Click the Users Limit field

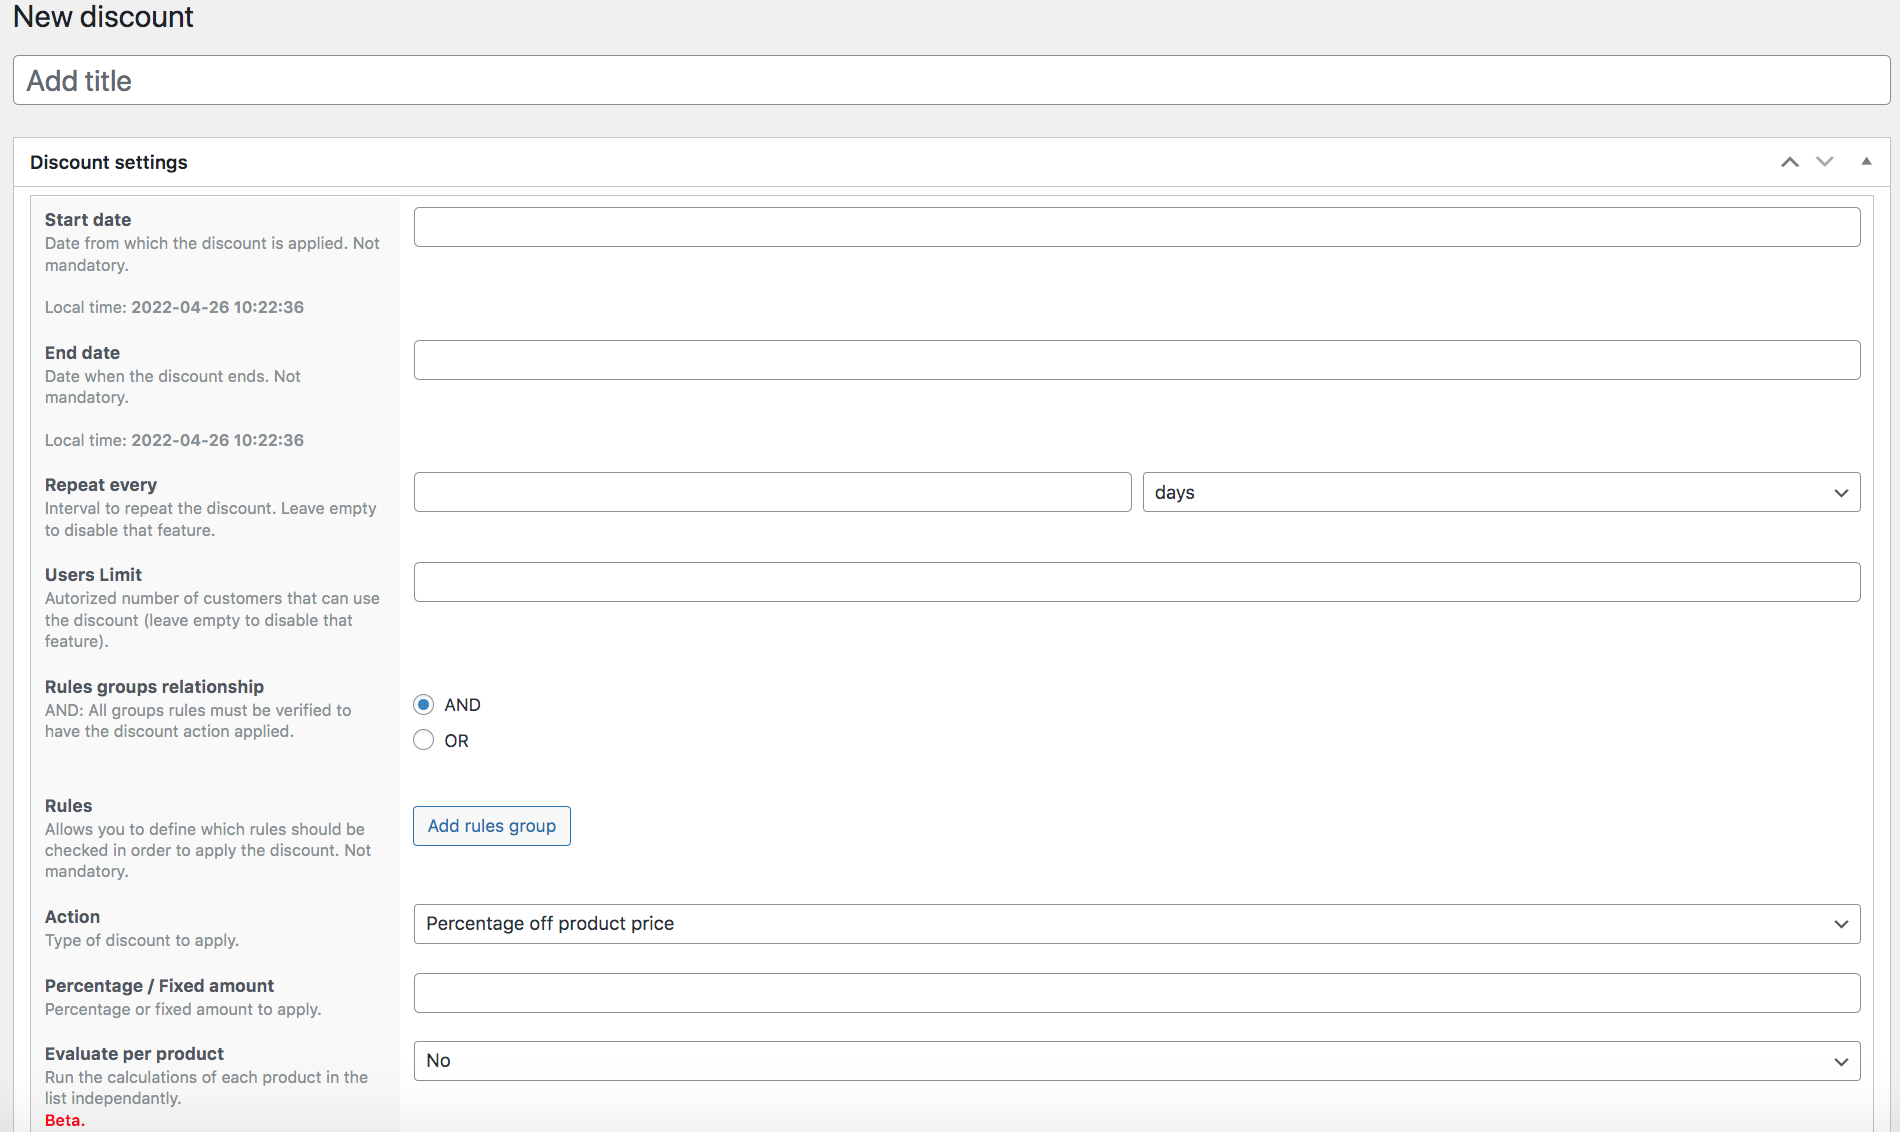point(1137,582)
